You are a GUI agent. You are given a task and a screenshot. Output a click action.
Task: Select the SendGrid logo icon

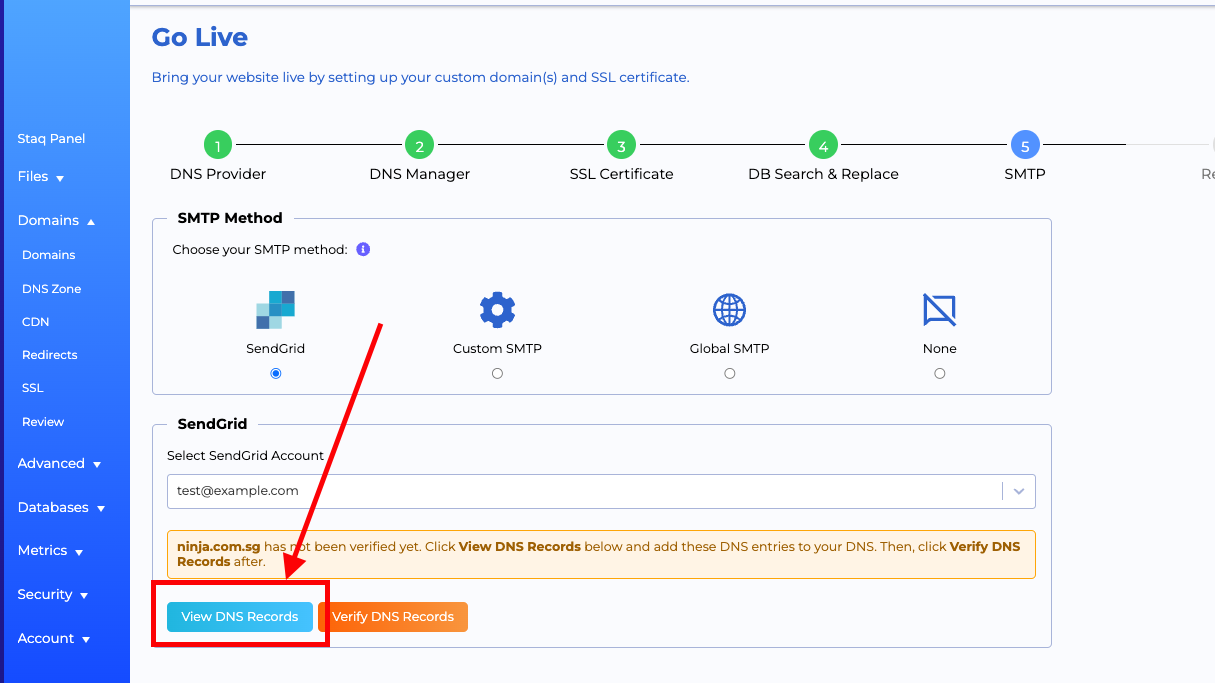275,310
